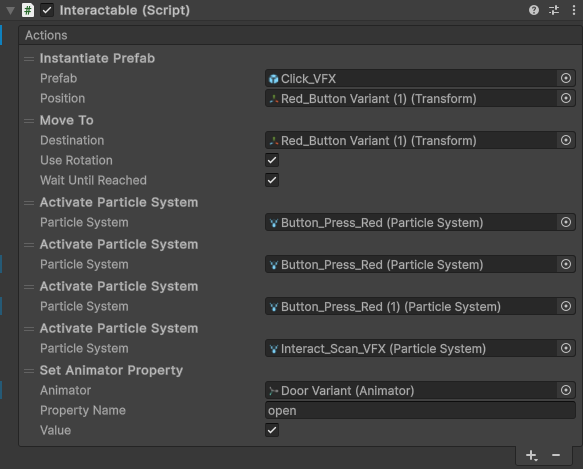The height and width of the screenshot is (469, 583).
Task: Remove selected action with minus button
Action: coord(556,455)
